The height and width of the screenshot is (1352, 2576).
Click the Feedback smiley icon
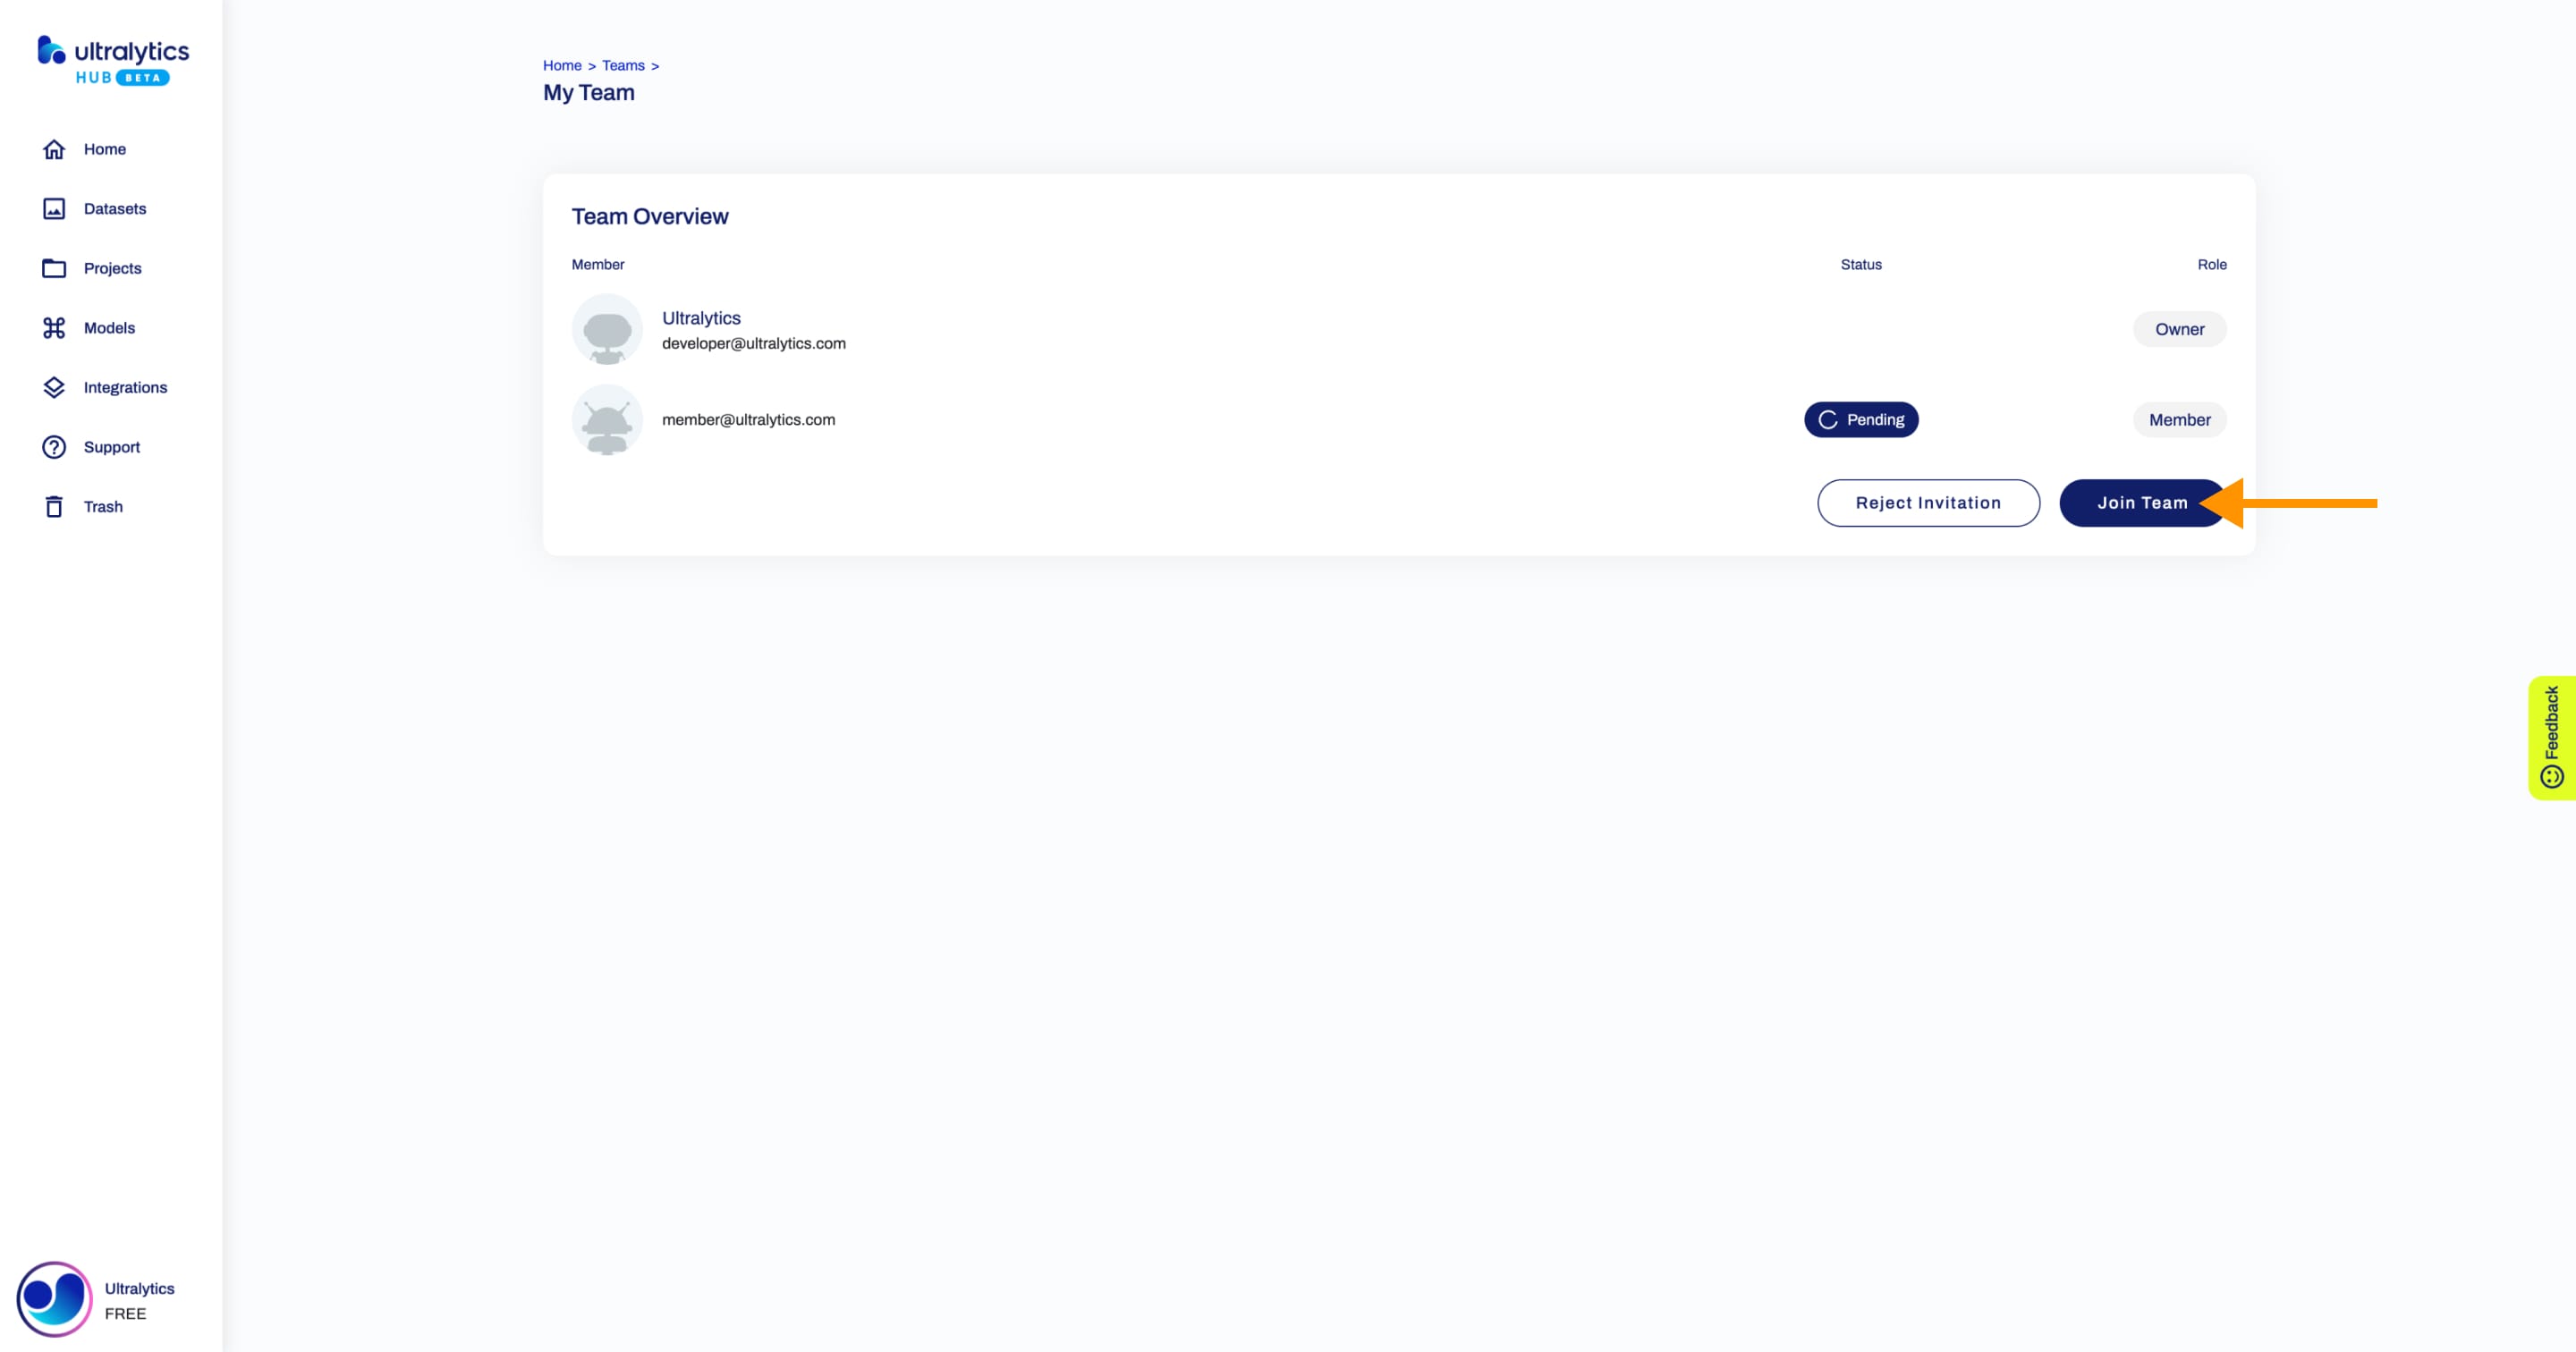point(2550,774)
